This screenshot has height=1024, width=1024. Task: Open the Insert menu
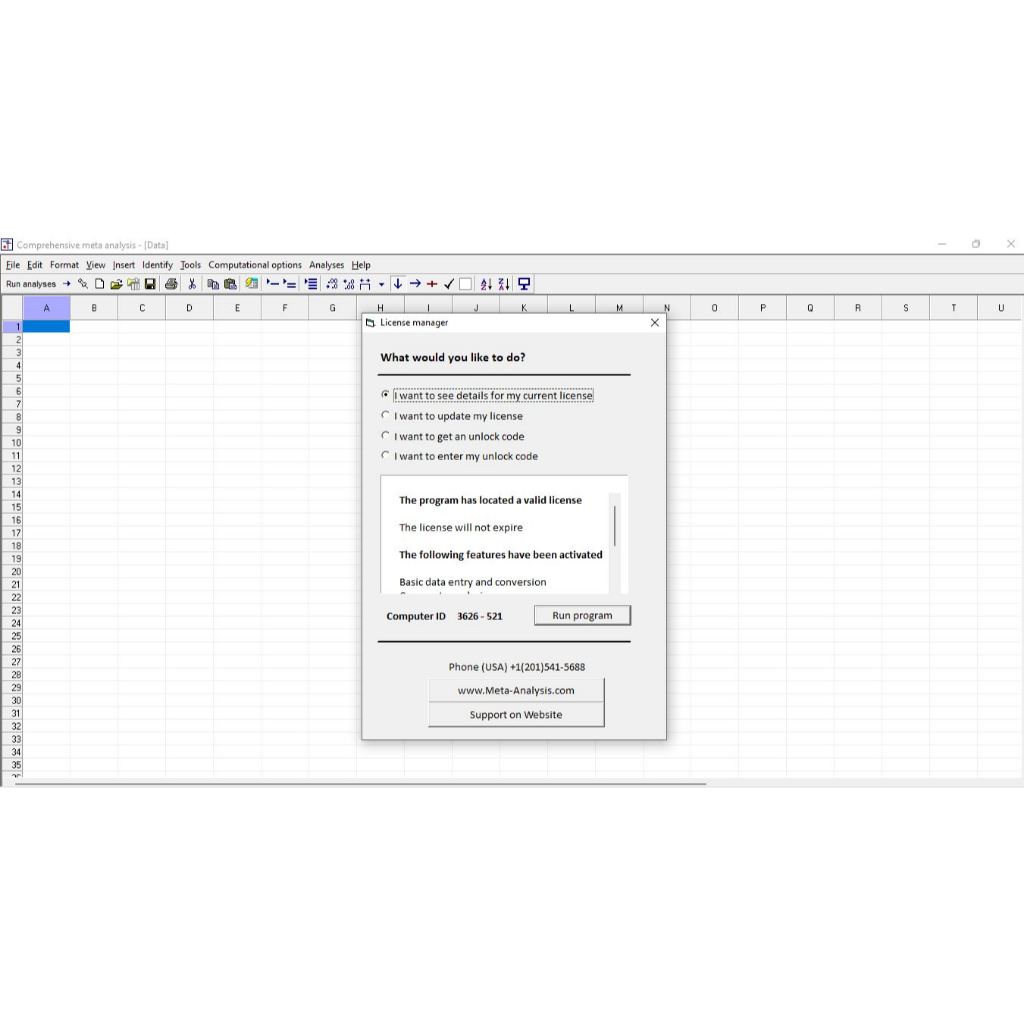123,265
